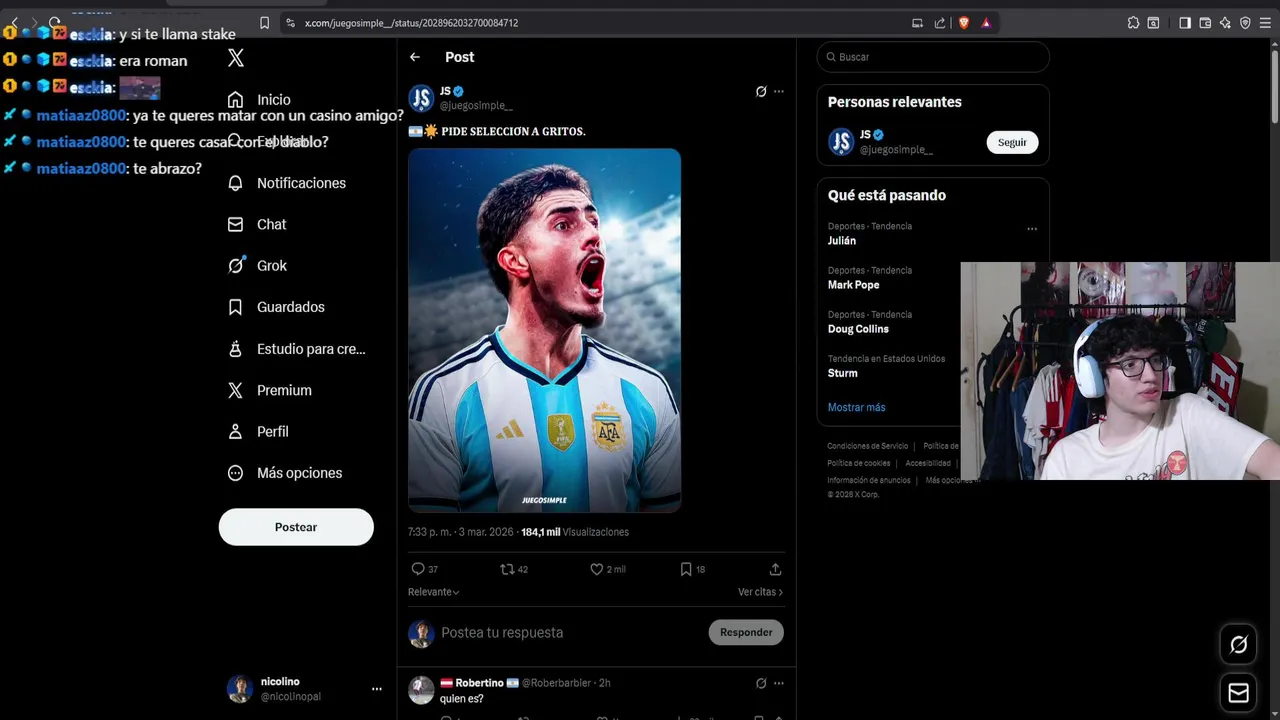The width and height of the screenshot is (1280, 720).
Task: Open the Sturm trend
Action: tap(843, 373)
